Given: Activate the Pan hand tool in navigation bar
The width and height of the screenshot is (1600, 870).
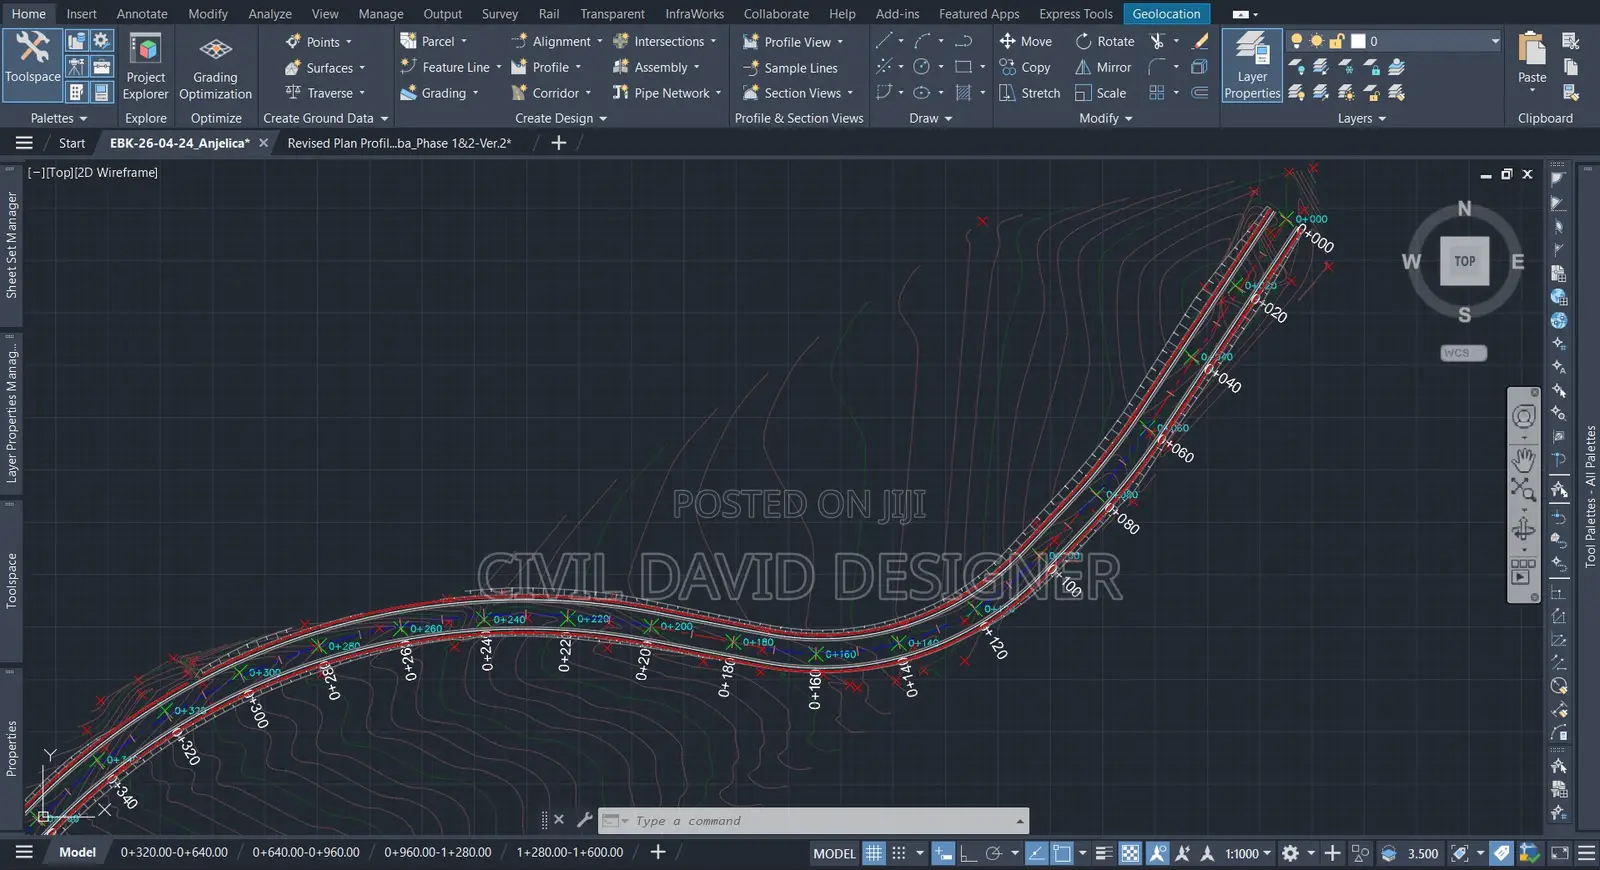Looking at the screenshot, I should click(x=1523, y=460).
